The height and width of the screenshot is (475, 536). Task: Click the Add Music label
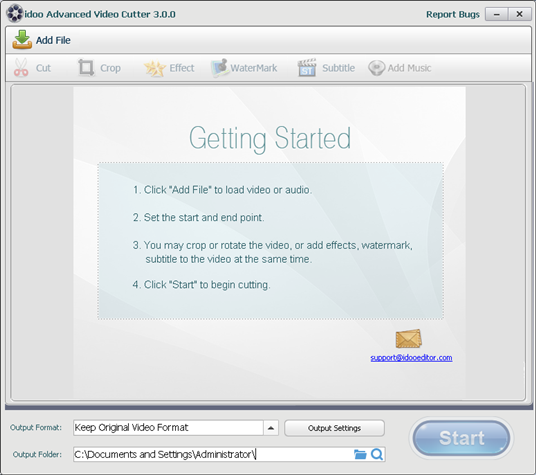tap(409, 68)
